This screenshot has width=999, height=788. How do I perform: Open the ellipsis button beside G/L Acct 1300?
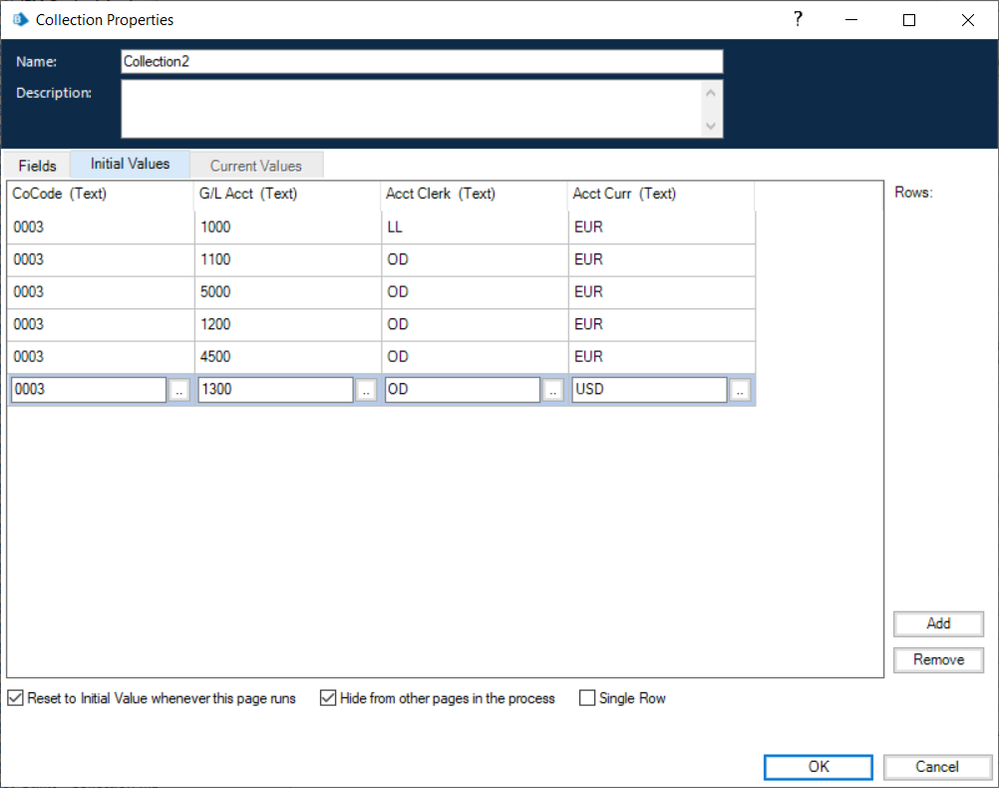pyautogui.click(x=366, y=390)
